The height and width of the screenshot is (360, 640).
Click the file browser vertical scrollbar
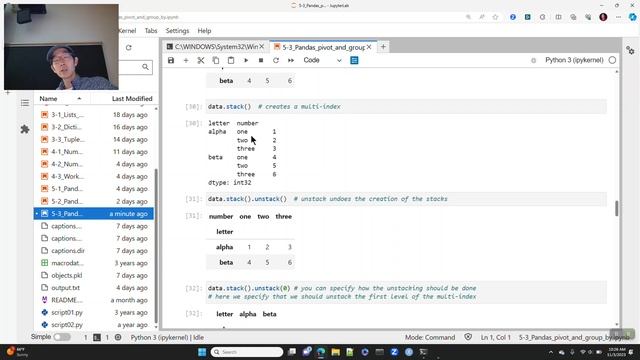156,245
